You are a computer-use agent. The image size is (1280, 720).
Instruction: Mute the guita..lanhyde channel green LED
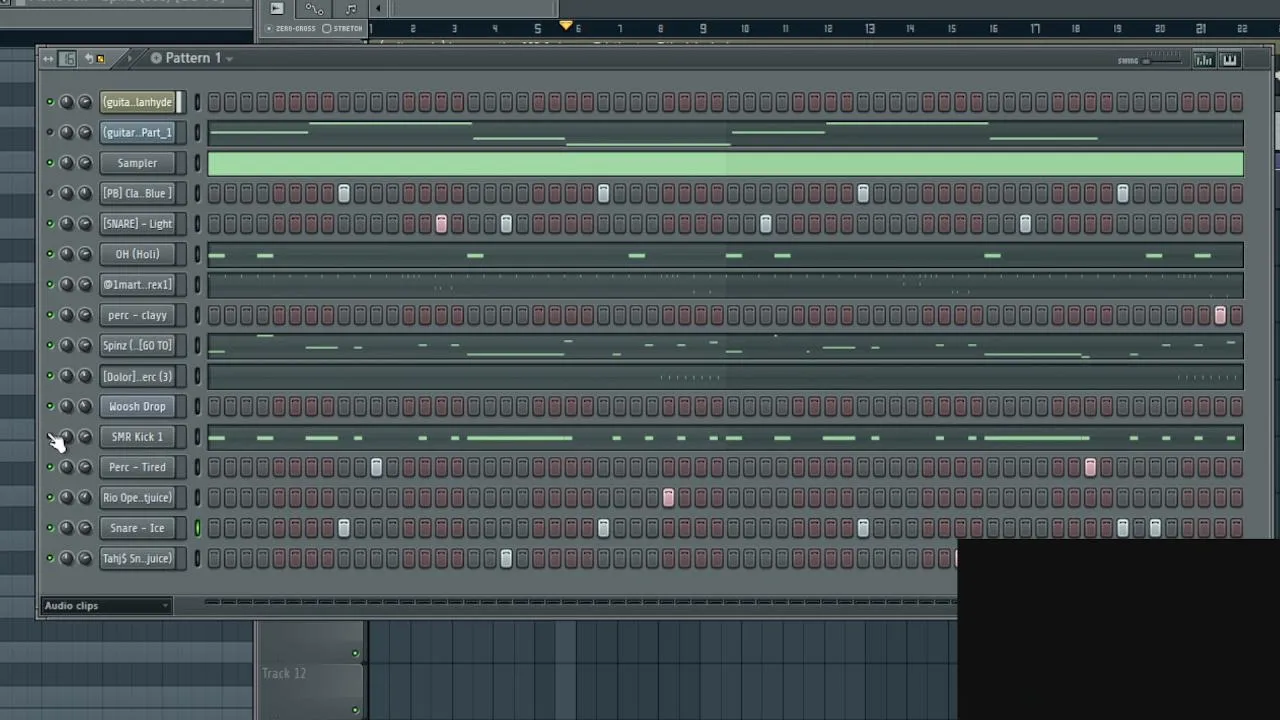(49, 102)
